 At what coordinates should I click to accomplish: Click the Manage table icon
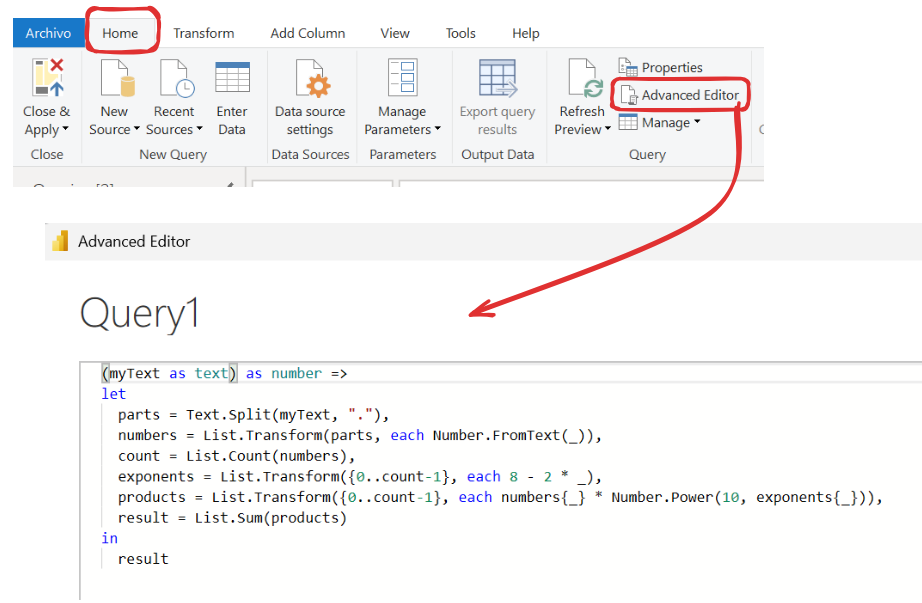click(627, 122)
